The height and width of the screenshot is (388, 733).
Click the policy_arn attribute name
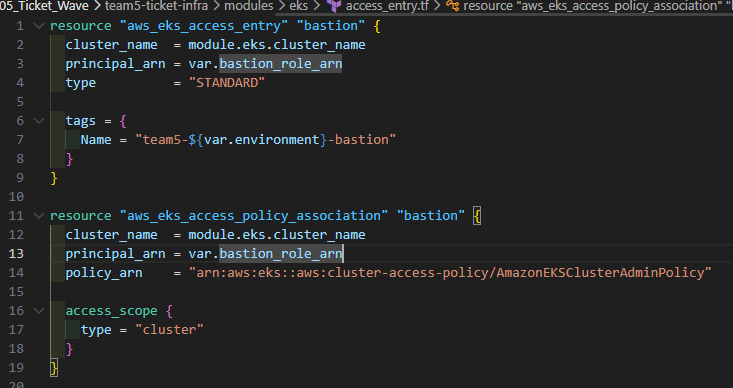(104, 273)
